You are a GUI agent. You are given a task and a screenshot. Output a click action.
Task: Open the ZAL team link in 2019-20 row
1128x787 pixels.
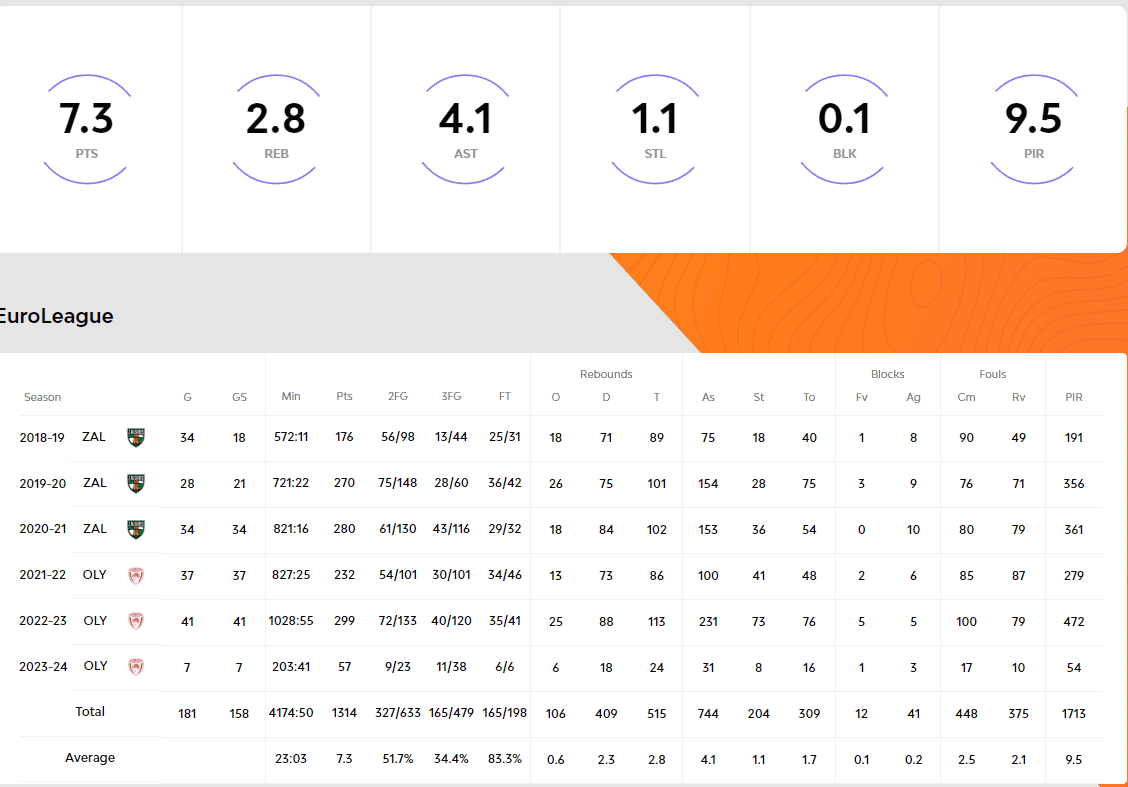[x=95, y=483]
